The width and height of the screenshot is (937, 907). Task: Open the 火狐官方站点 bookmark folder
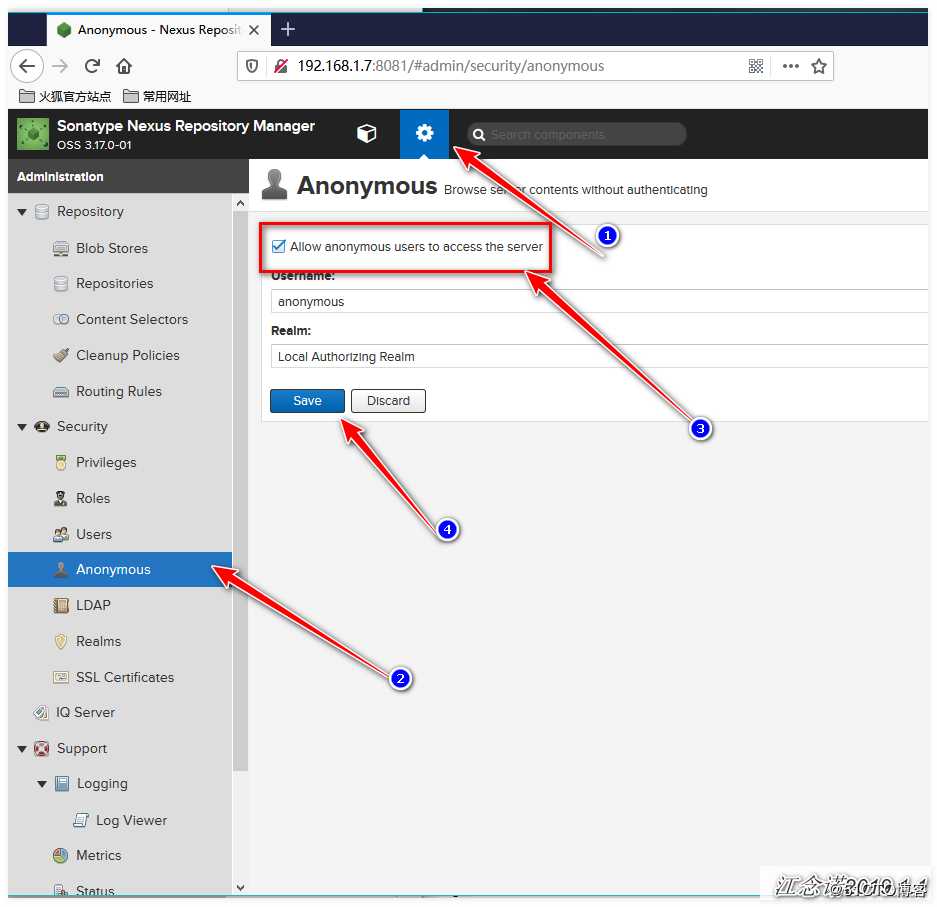pos(65,96)
